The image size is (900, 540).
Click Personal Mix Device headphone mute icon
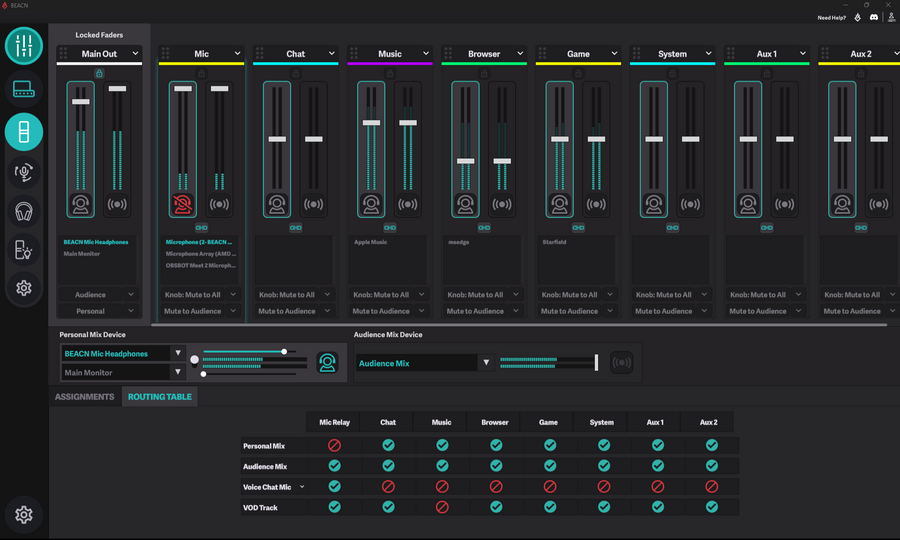point(327,363)
